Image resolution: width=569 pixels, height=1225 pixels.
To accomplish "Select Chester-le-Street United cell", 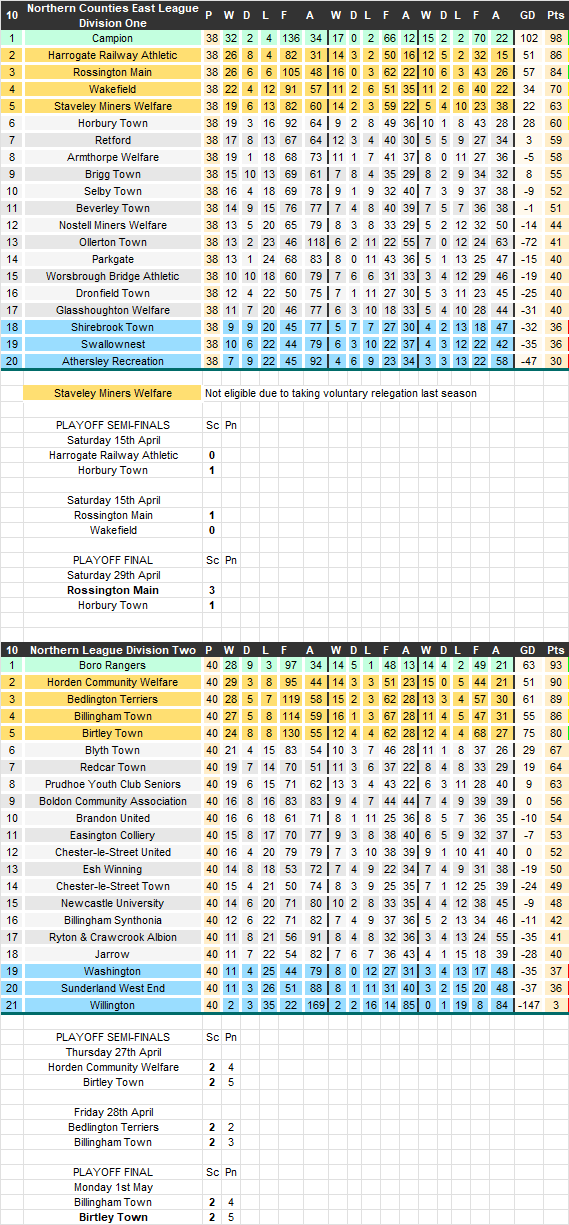I will (112, 852).
